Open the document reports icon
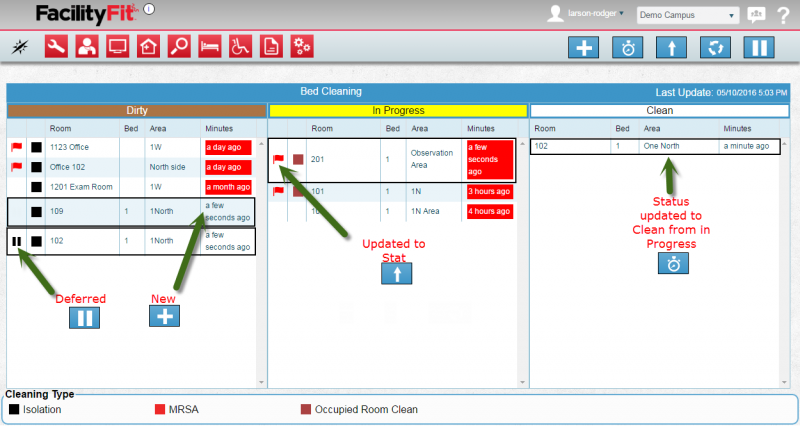Viewport: 800px width, 440px height. pyautogui.click(x=271, y=46)
